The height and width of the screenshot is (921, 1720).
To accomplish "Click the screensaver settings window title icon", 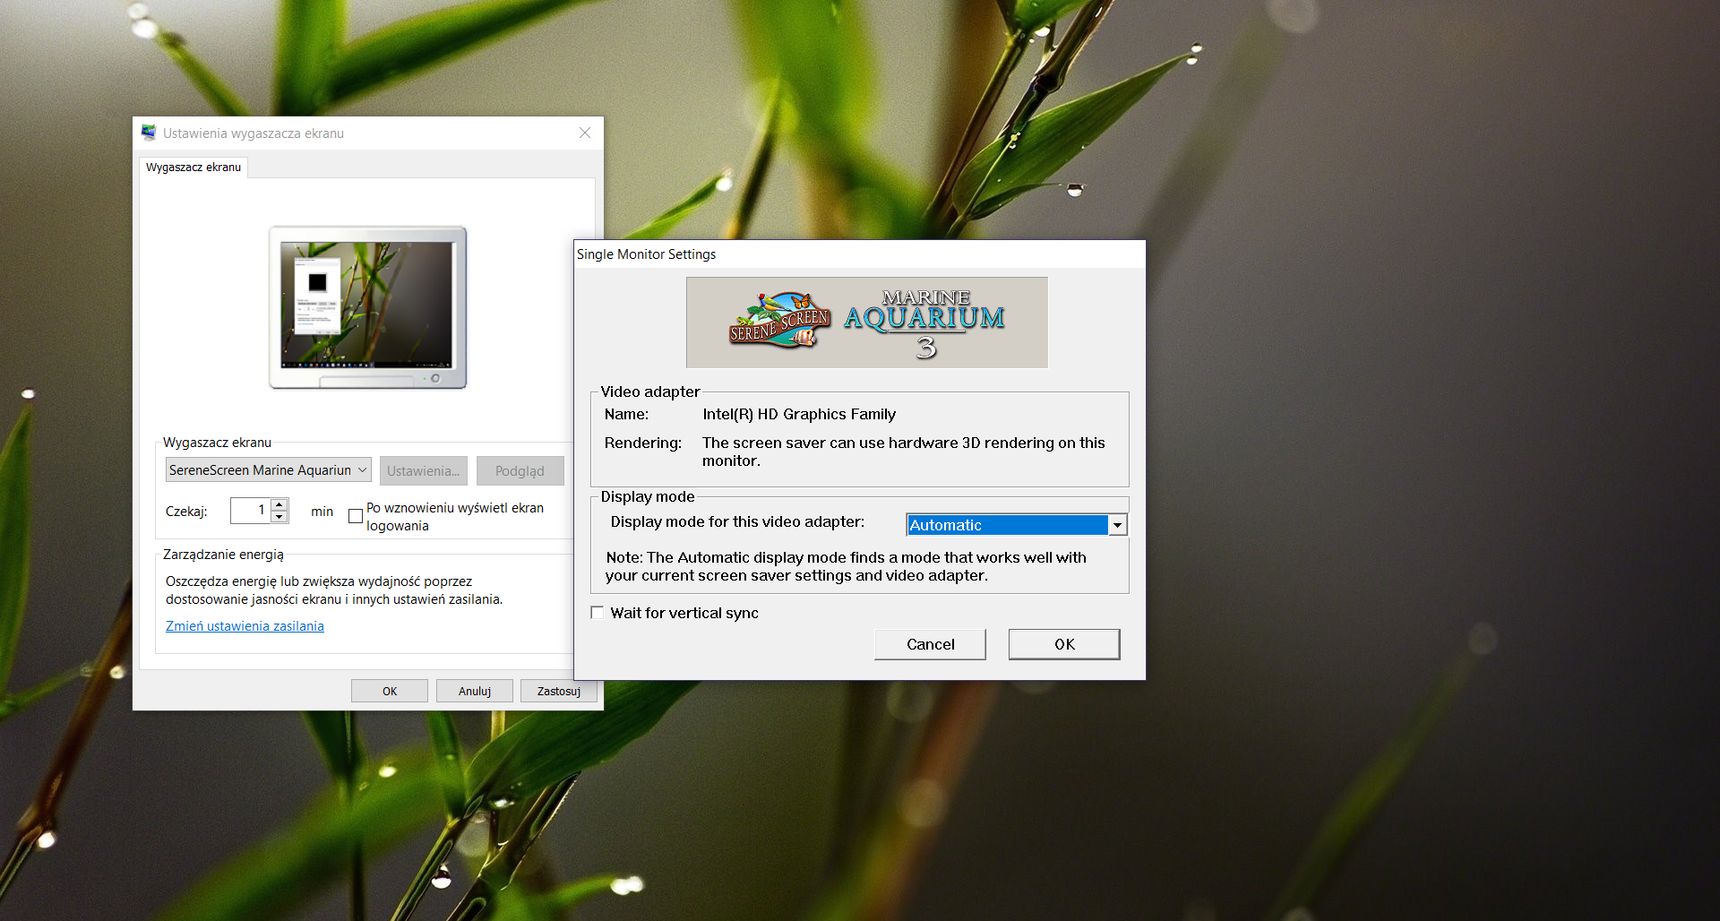I will point(149,133).
